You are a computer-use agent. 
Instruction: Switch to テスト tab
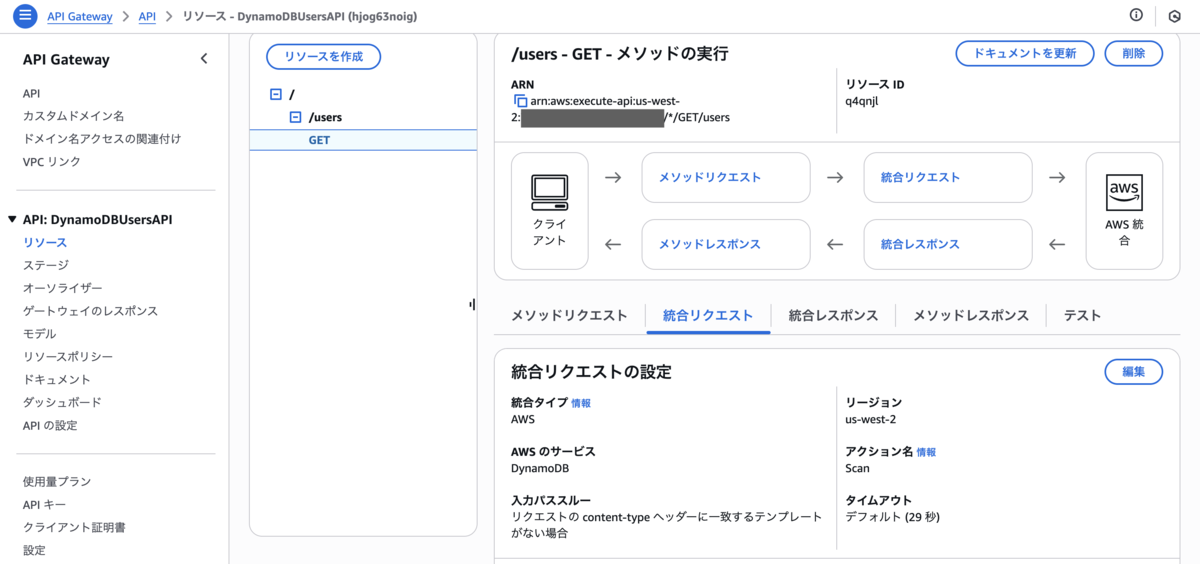pos(1082,316)
